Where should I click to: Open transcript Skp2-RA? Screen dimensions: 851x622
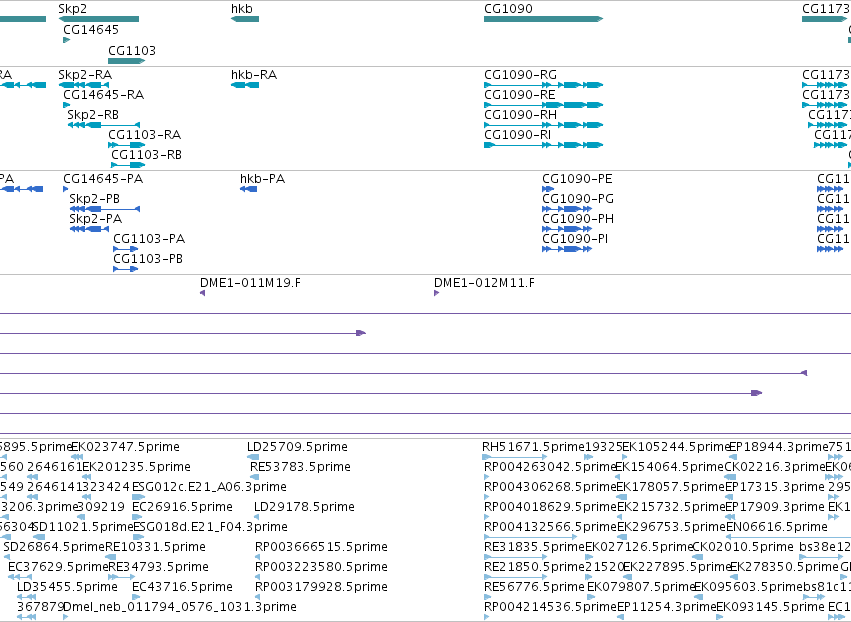(85, 75)
